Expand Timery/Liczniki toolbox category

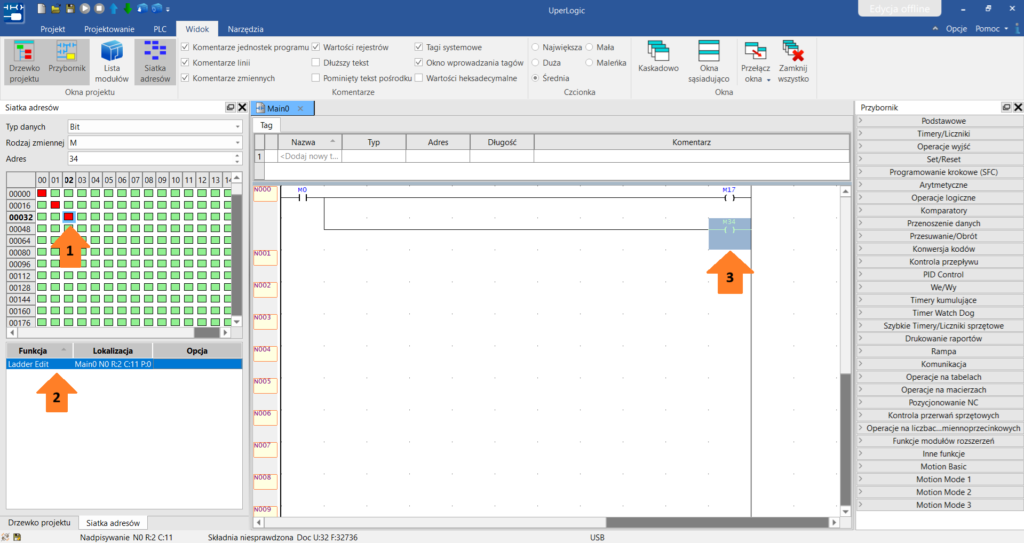pos(939,133)
